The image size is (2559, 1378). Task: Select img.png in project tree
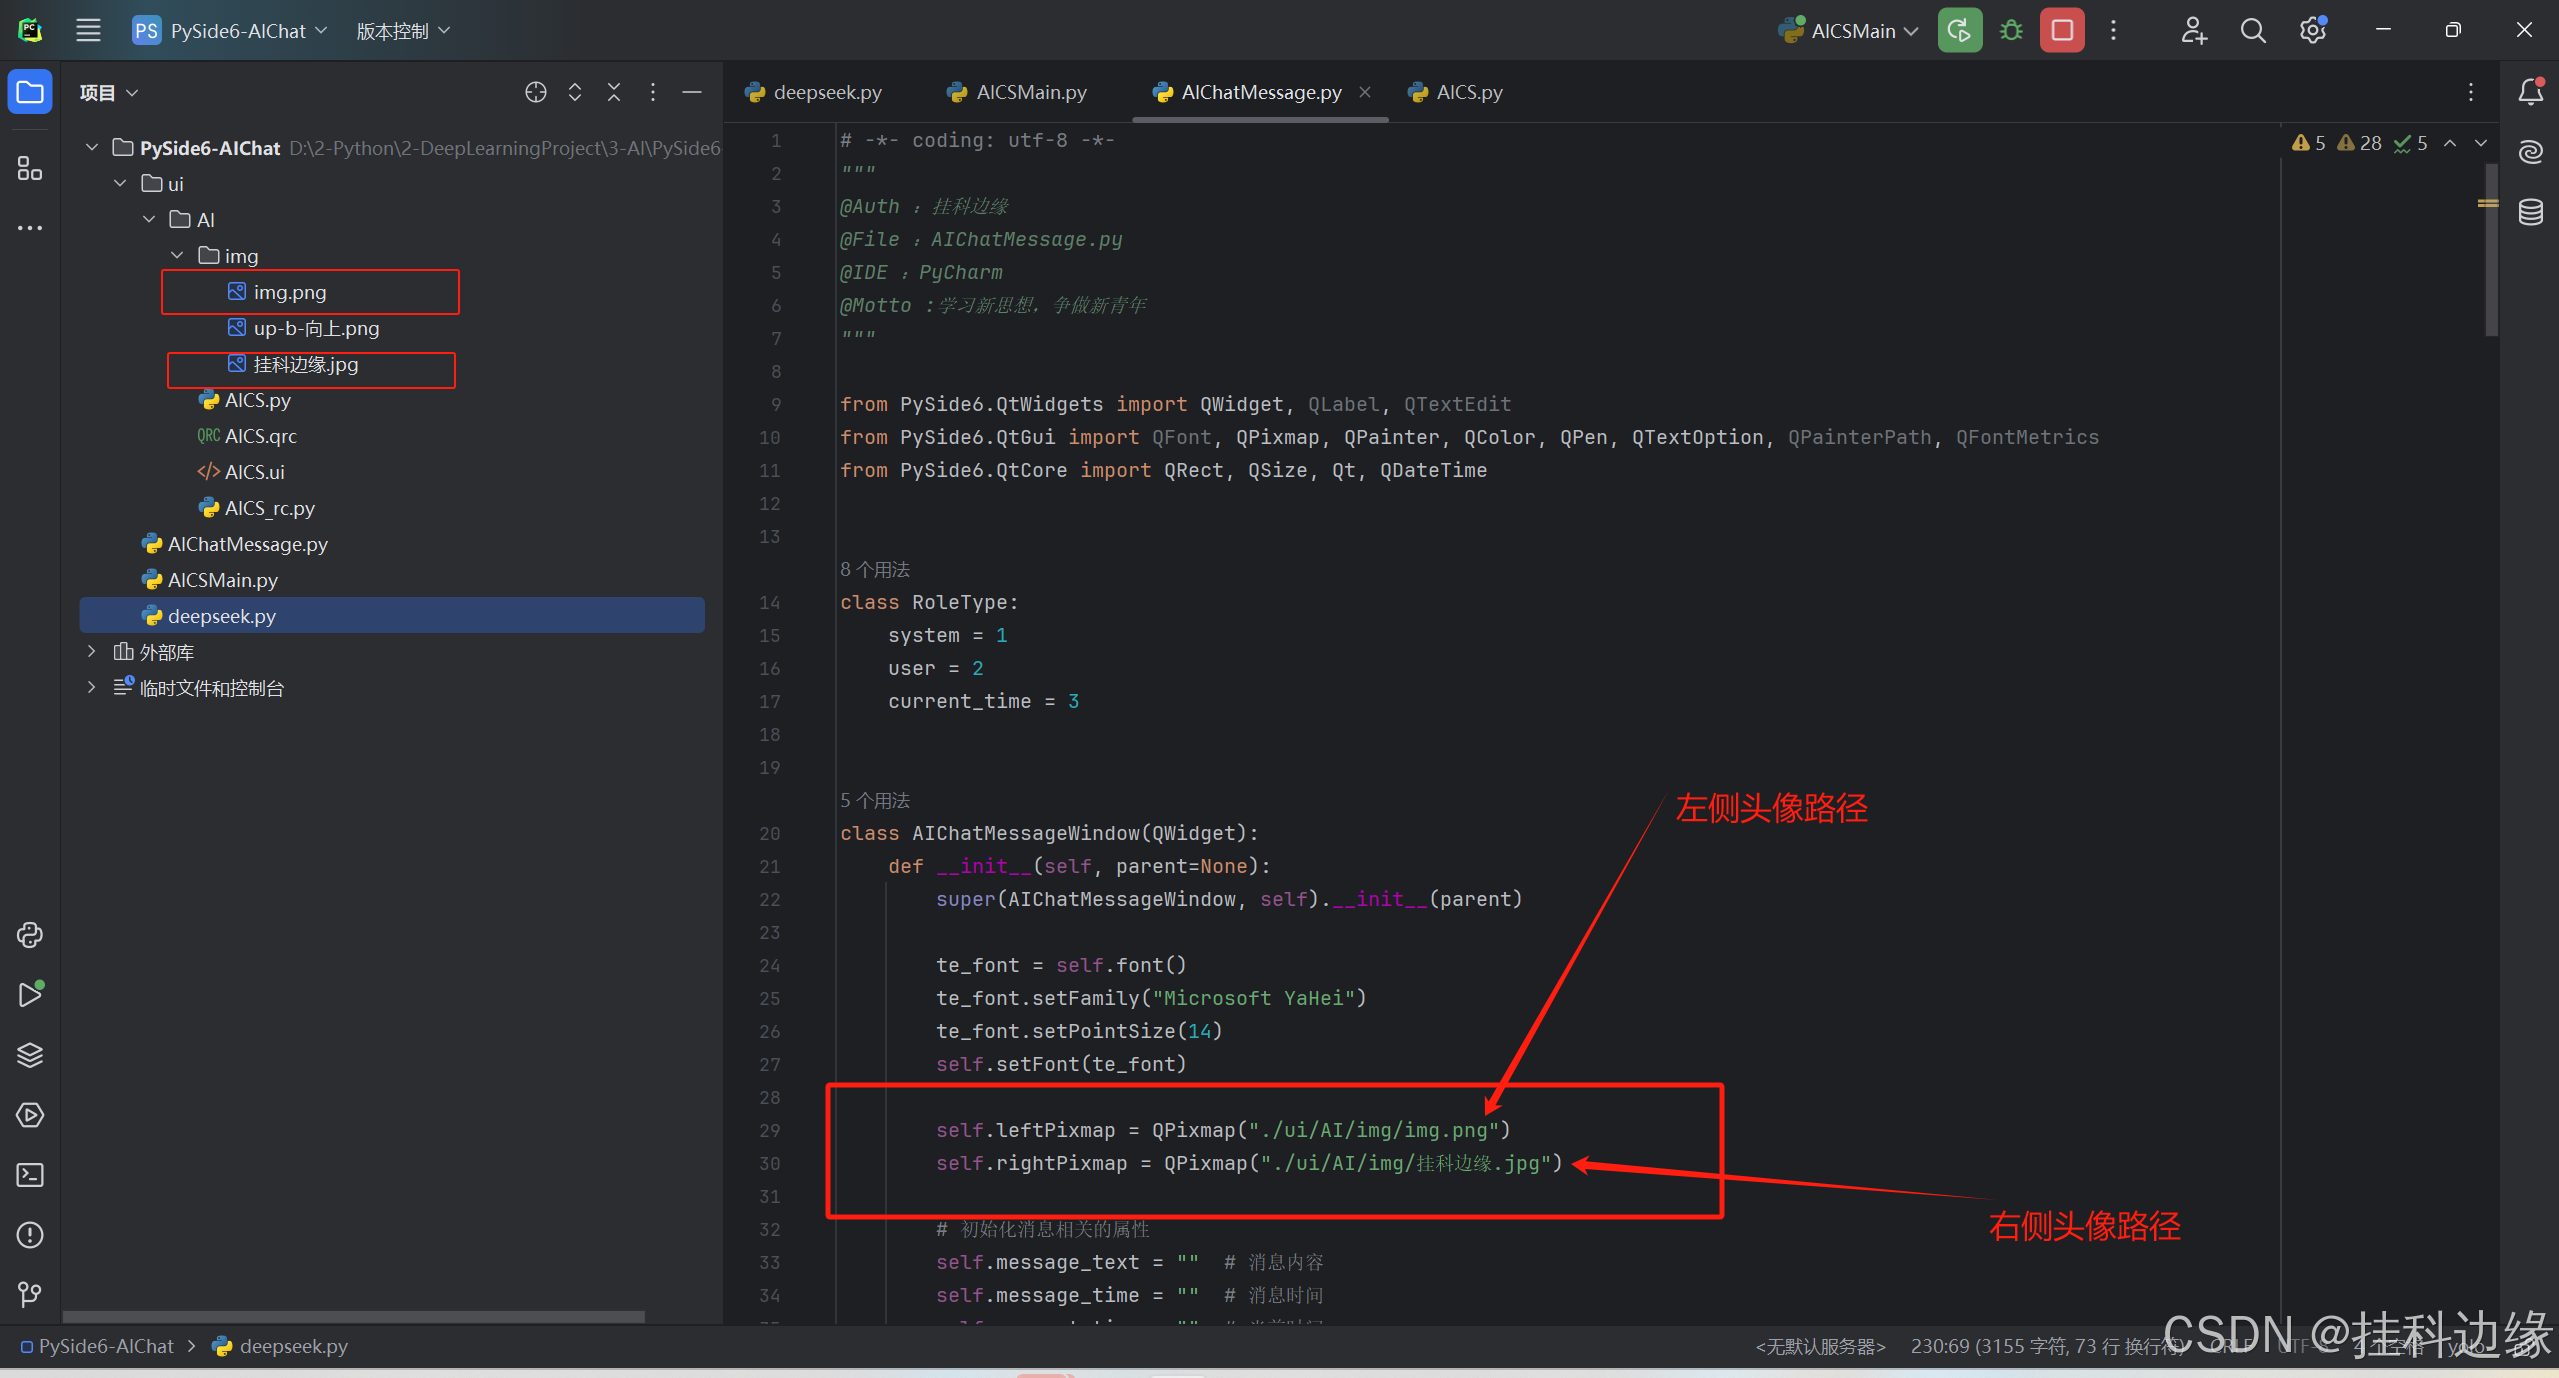(x=290, y=292)
